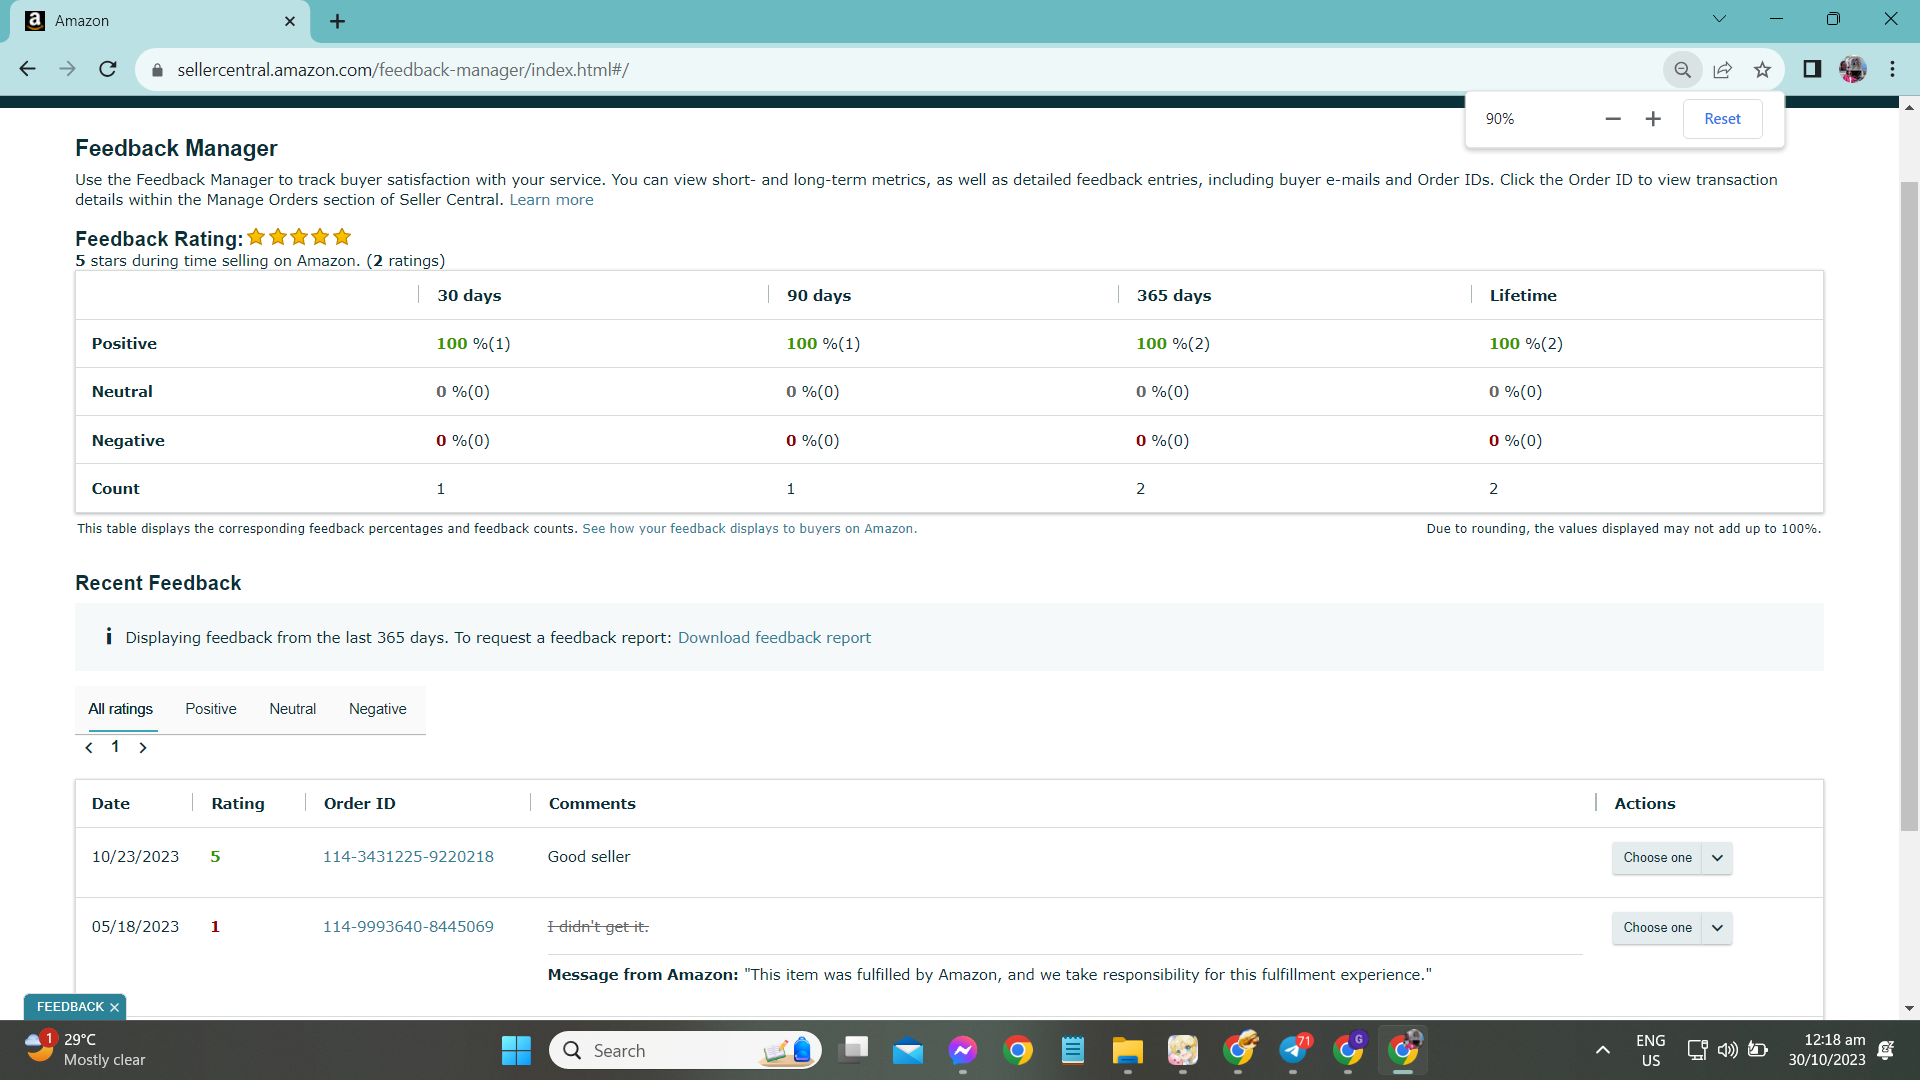The image size is (1920, 1080).
Task: Open Task View on the taskbar
Action: [853, 1050]
